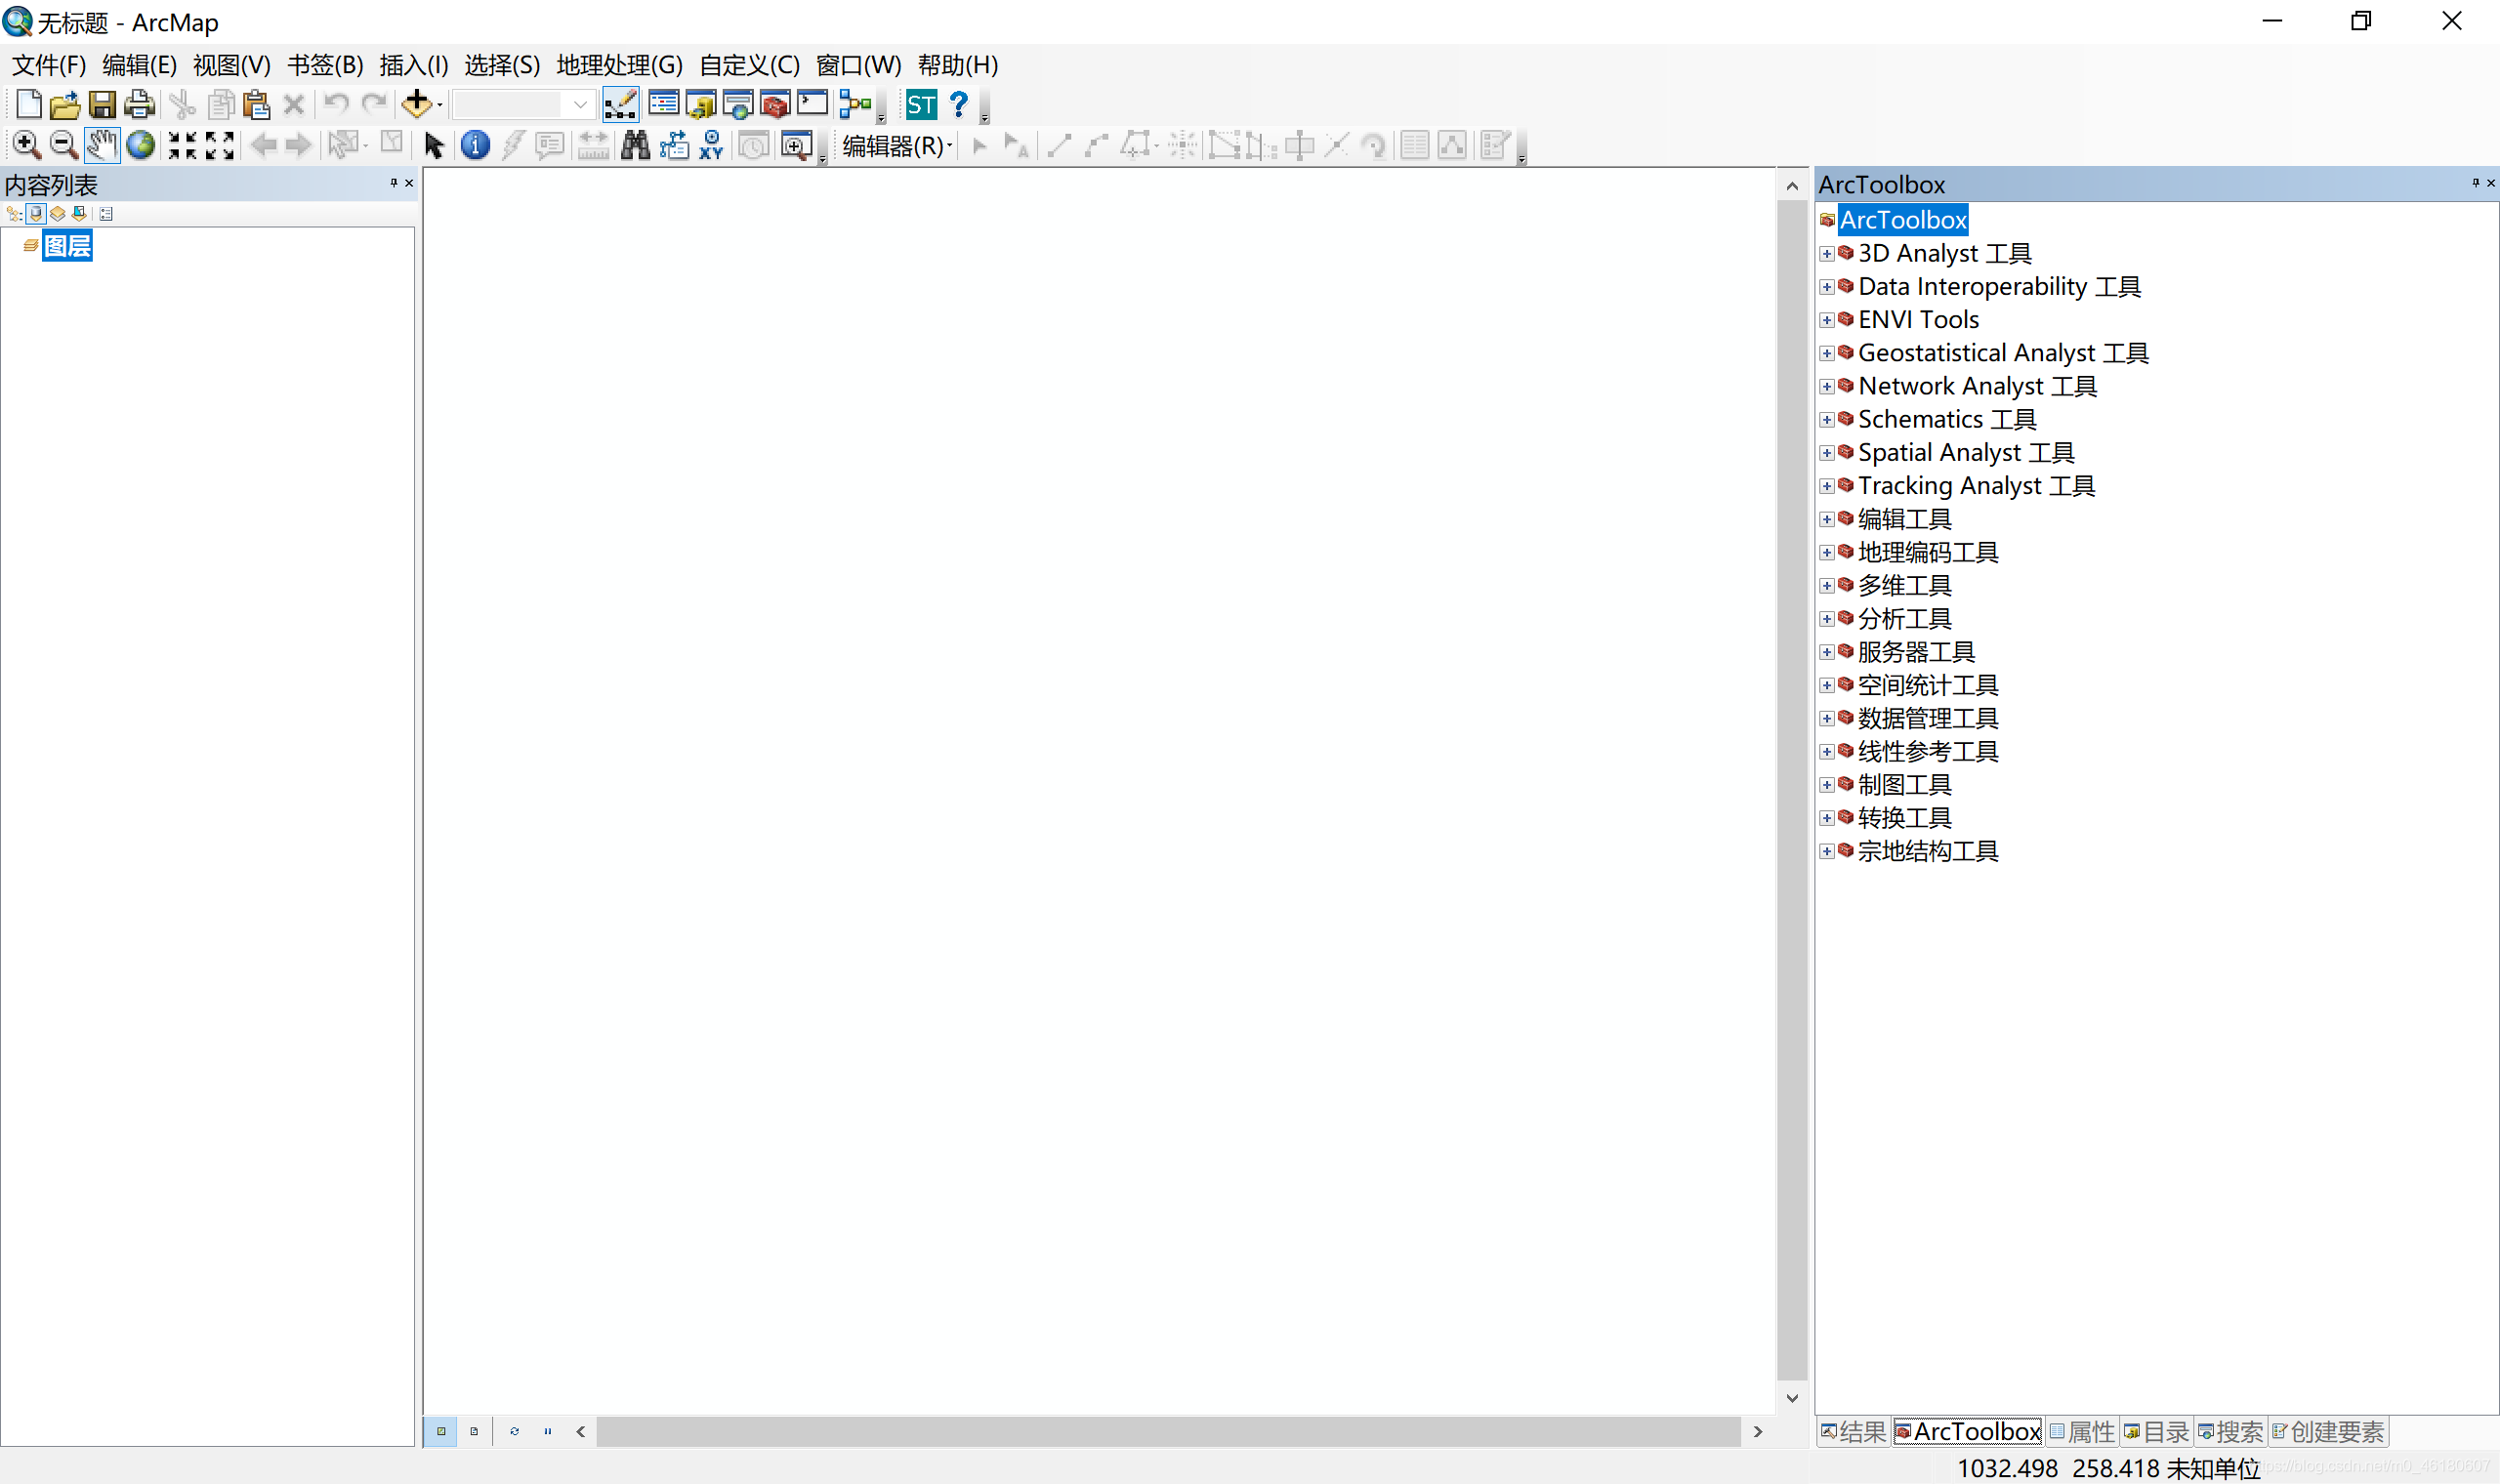The height and width of the screenshot is (1484, 2500).
Task: Open the 自定义(C) menu
Action: 749,65
